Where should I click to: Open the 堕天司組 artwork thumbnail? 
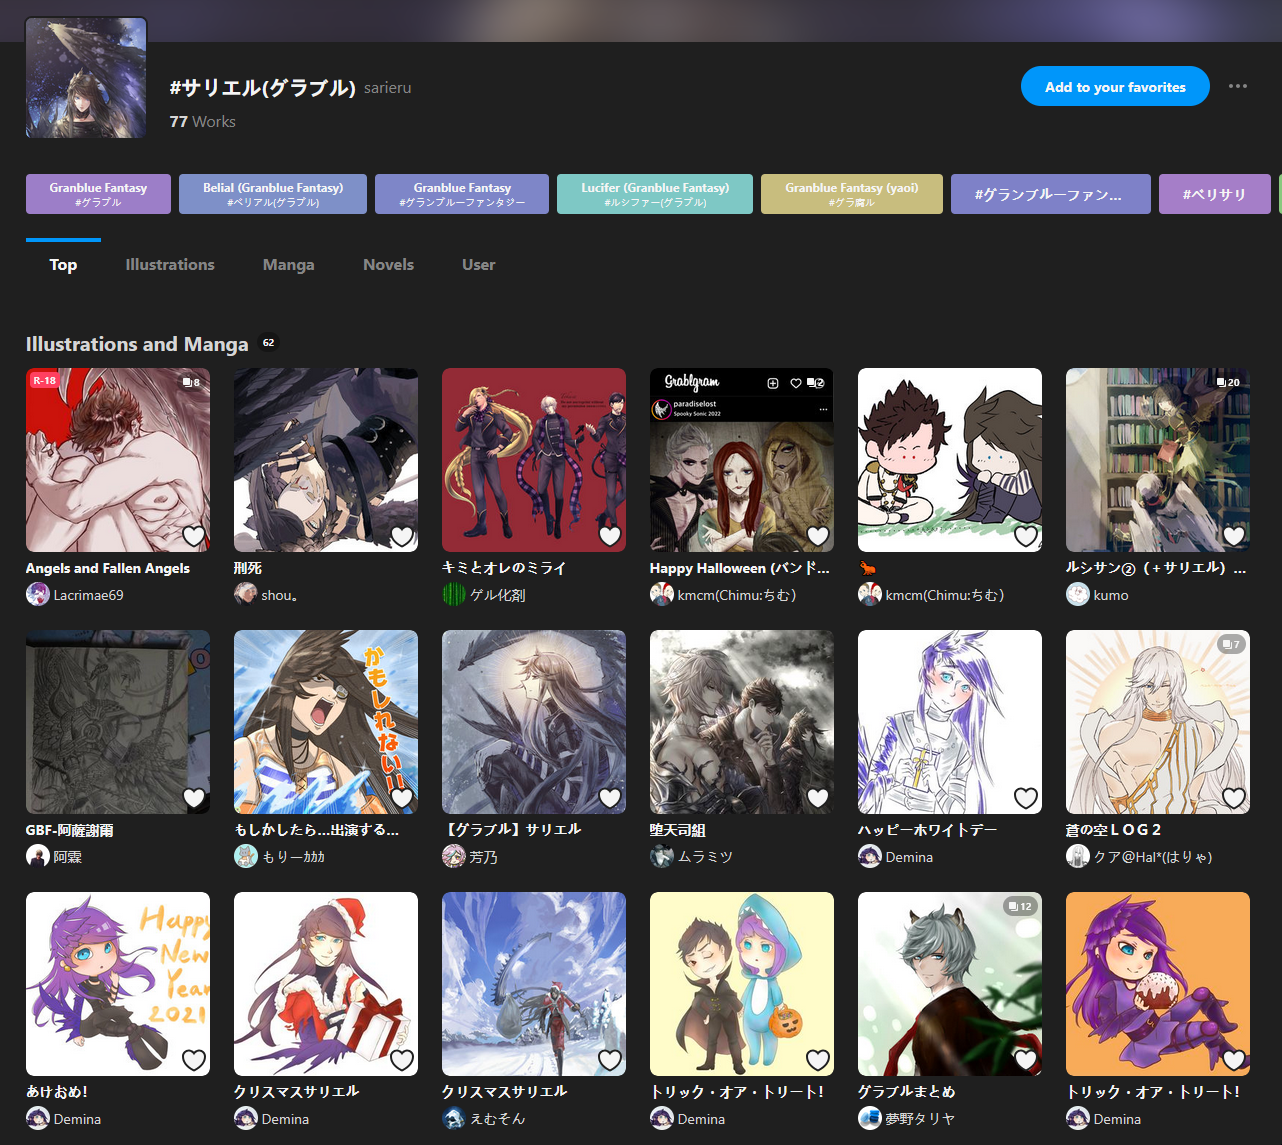(x=742, y=722)
